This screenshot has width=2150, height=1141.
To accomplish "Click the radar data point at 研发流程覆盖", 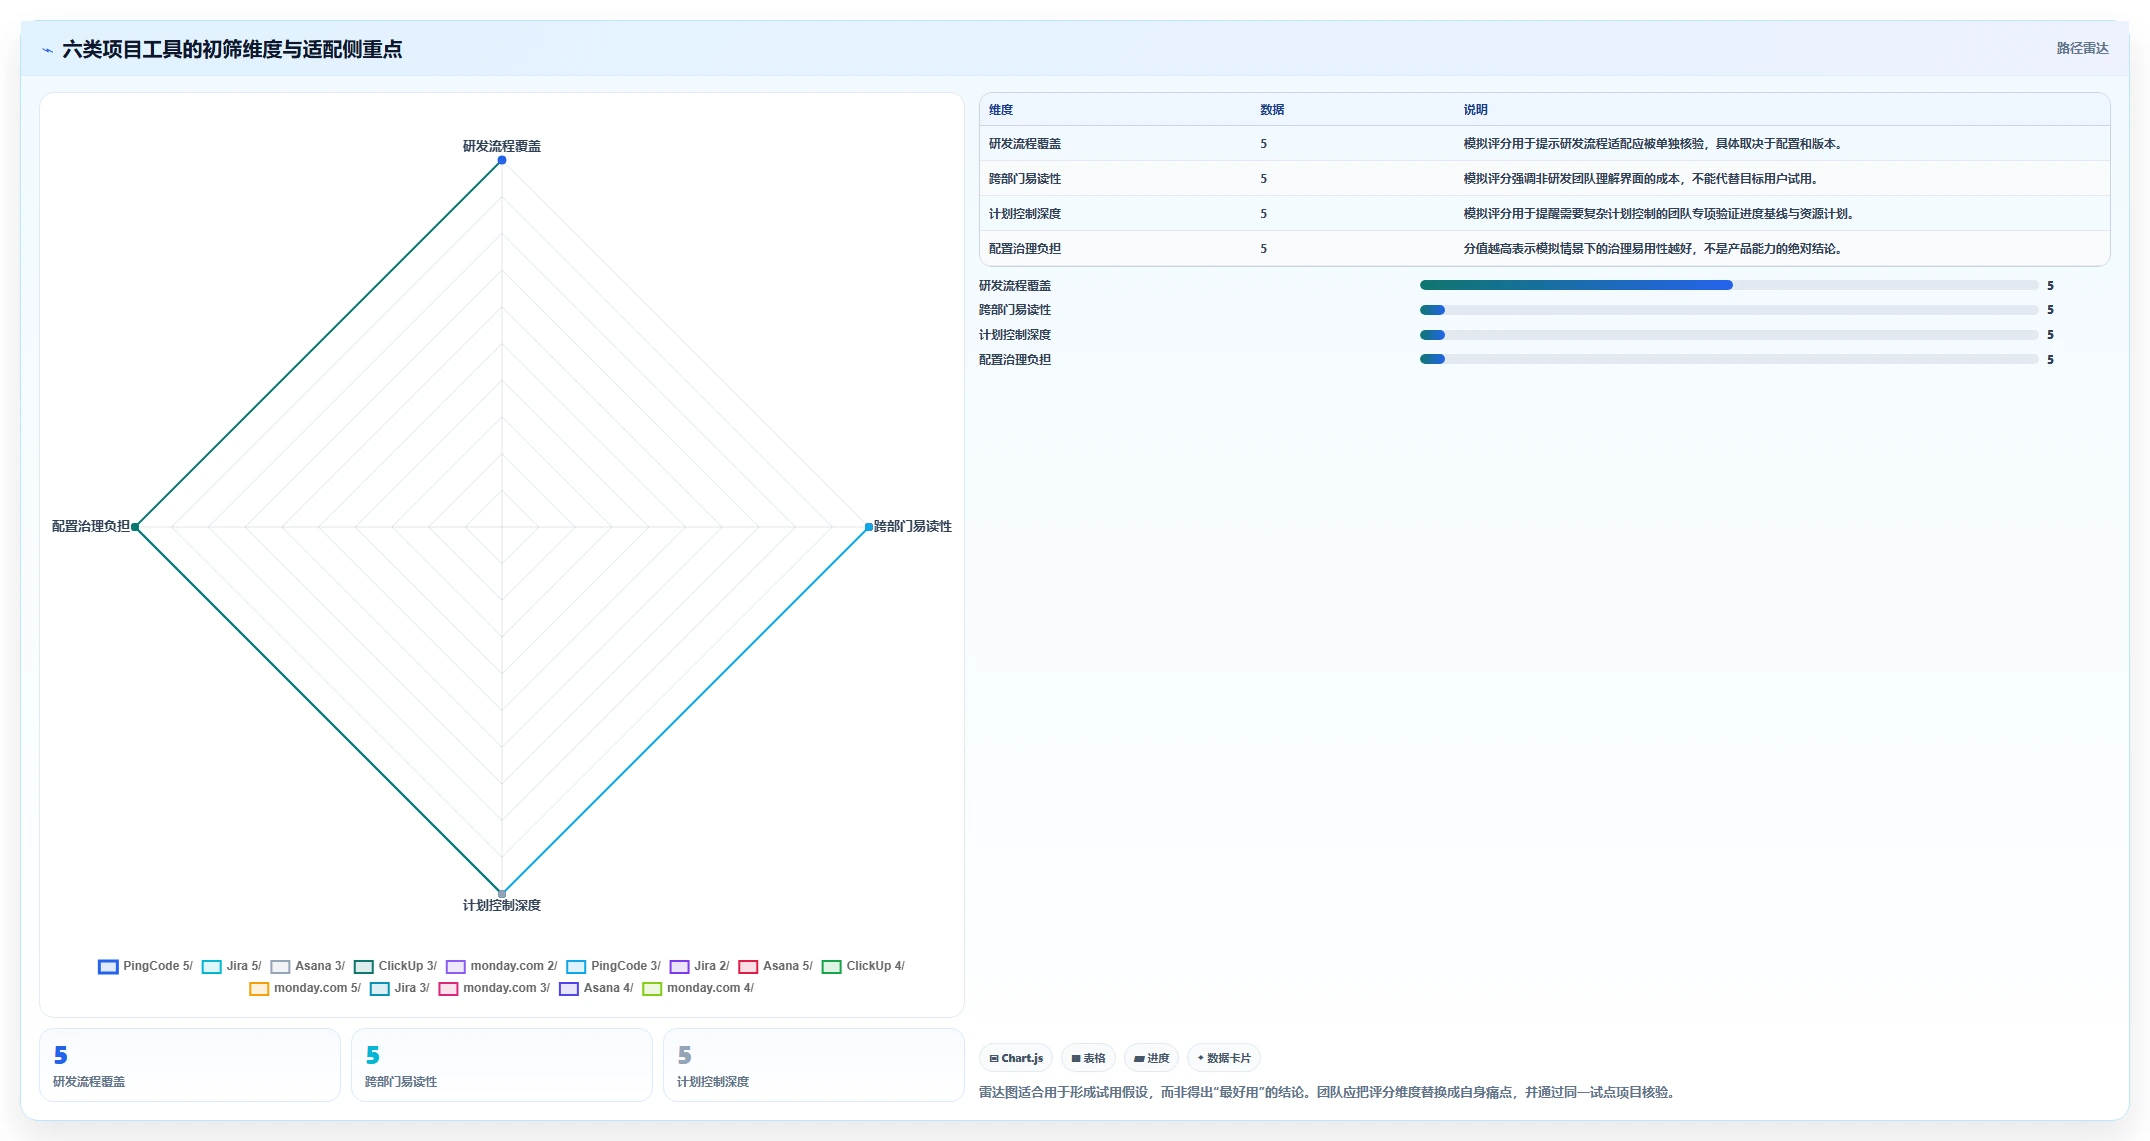I will pyautogui.click(x=502, y=160).
